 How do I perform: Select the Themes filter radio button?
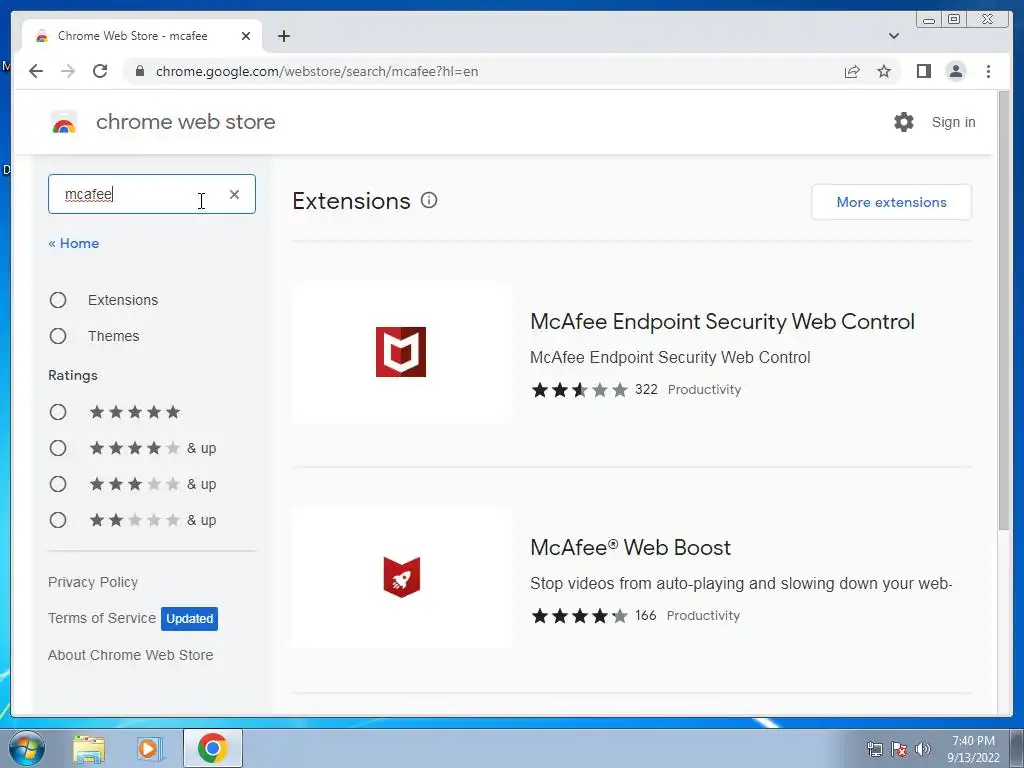(x=58, y=336)
